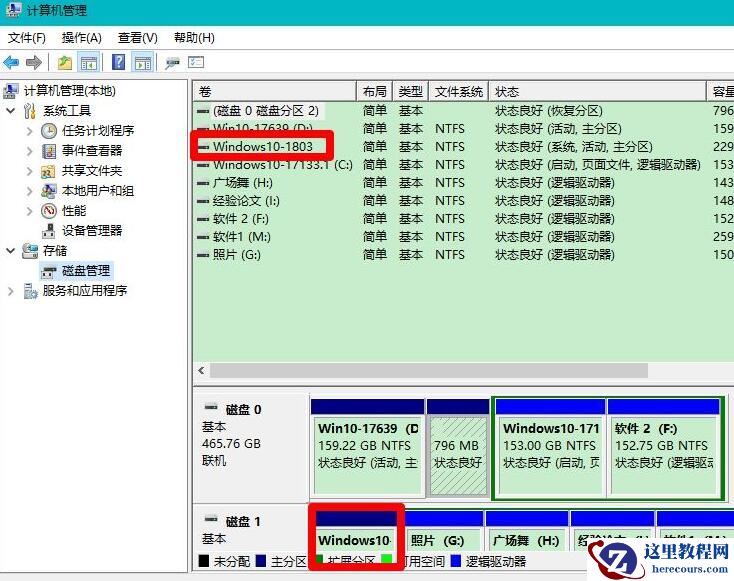Select the 软件1 (M:) volume row
This screenshot has height=581, width=734.
click(463, 237)
